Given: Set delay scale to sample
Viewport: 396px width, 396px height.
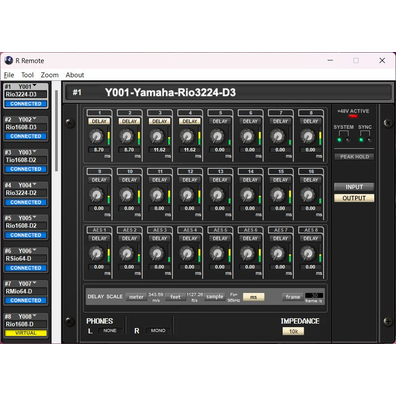Looking at the screenshot, I should 215,297.
